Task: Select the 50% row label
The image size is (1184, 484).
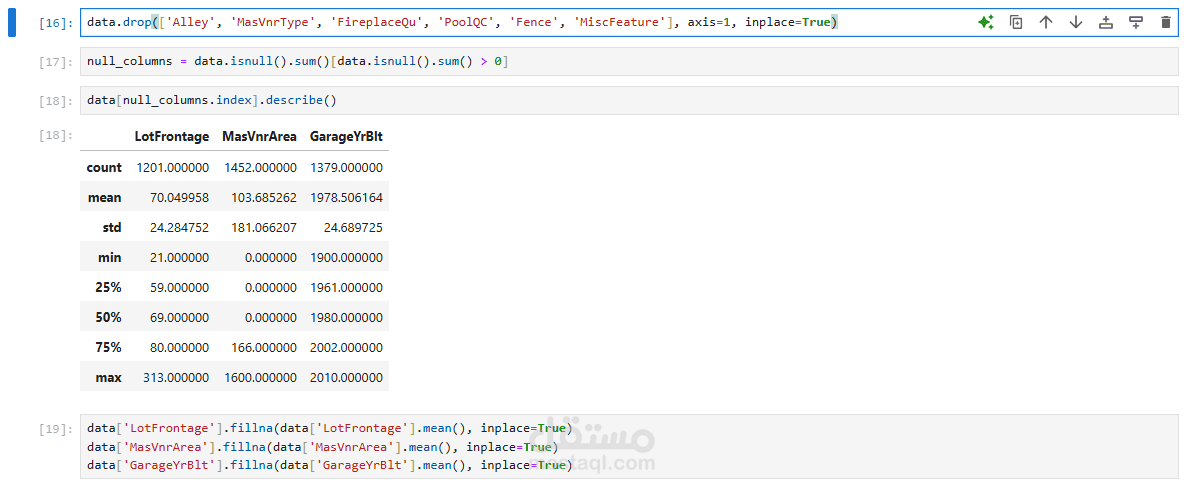Action: tap(109, 318)
